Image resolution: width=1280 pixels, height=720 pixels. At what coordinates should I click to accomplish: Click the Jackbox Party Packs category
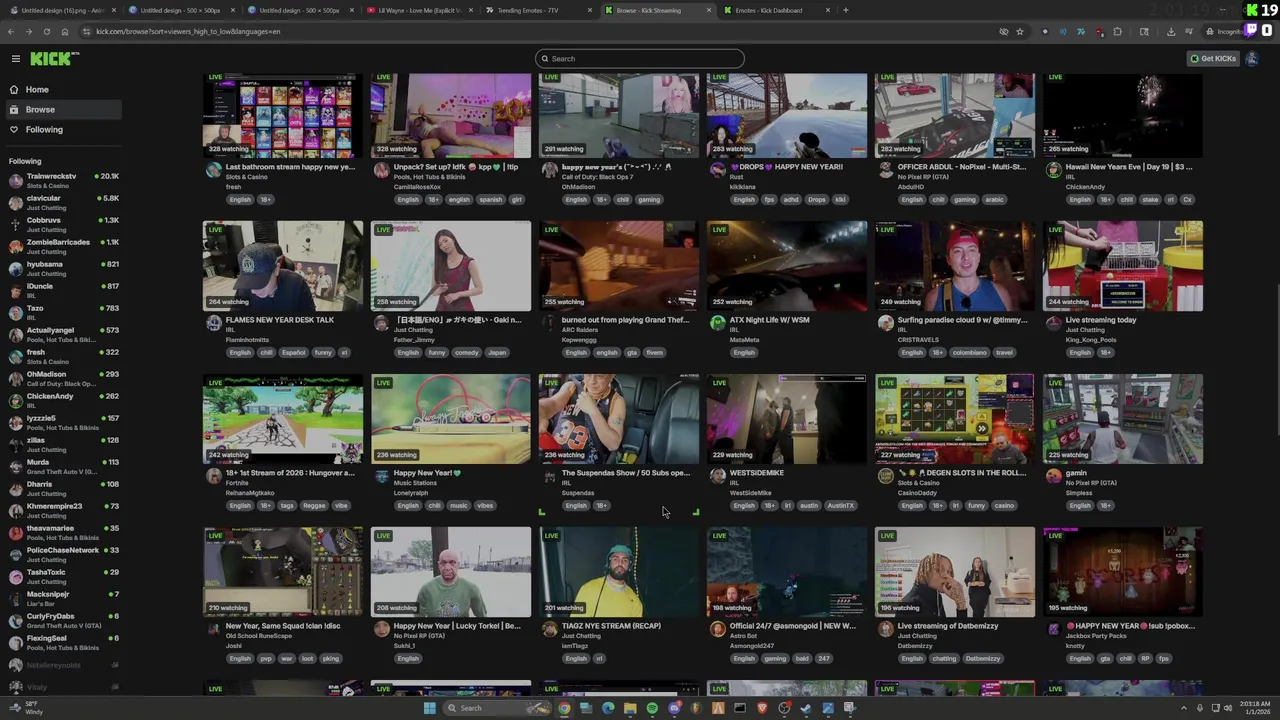(1096, 636)
